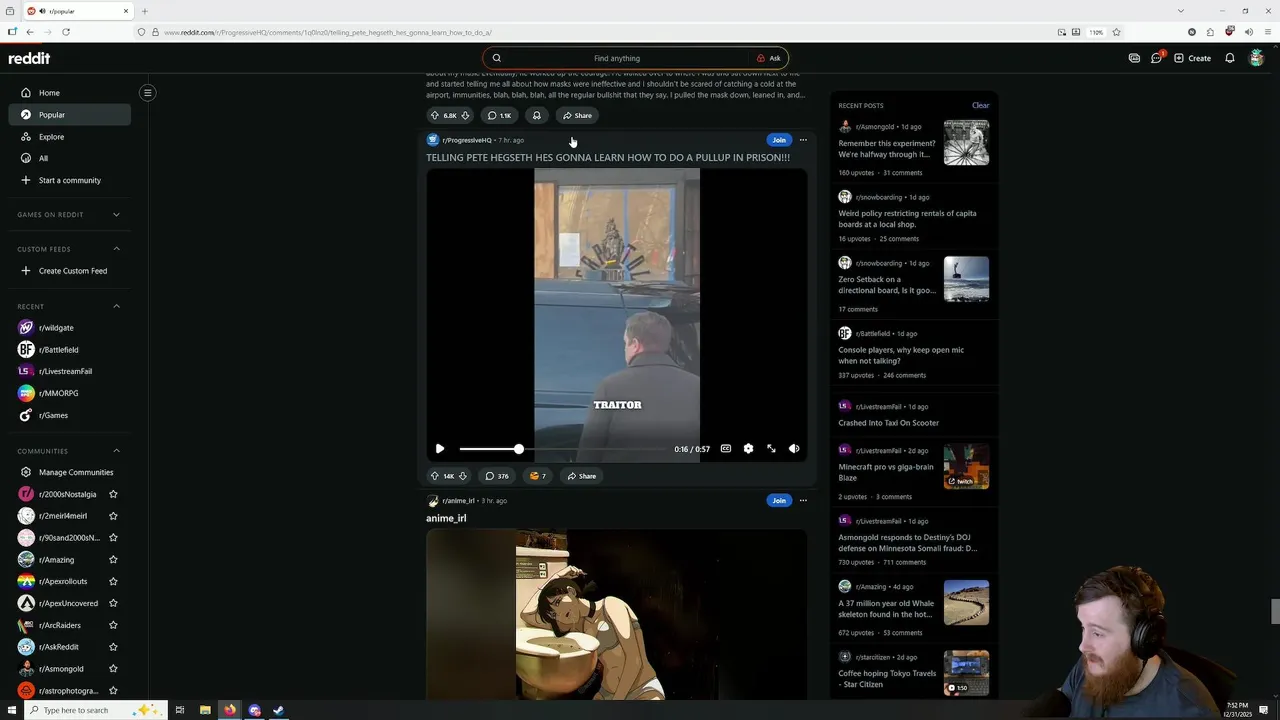This screenshot has width=1280, height=720.
Task: Clear the recent posts list
Action: coord(980,105)
